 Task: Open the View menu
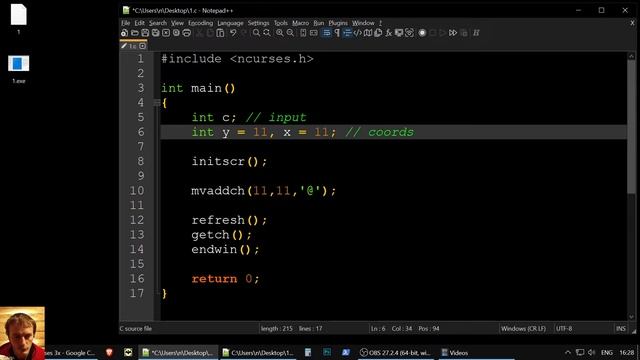click(177, 23)
